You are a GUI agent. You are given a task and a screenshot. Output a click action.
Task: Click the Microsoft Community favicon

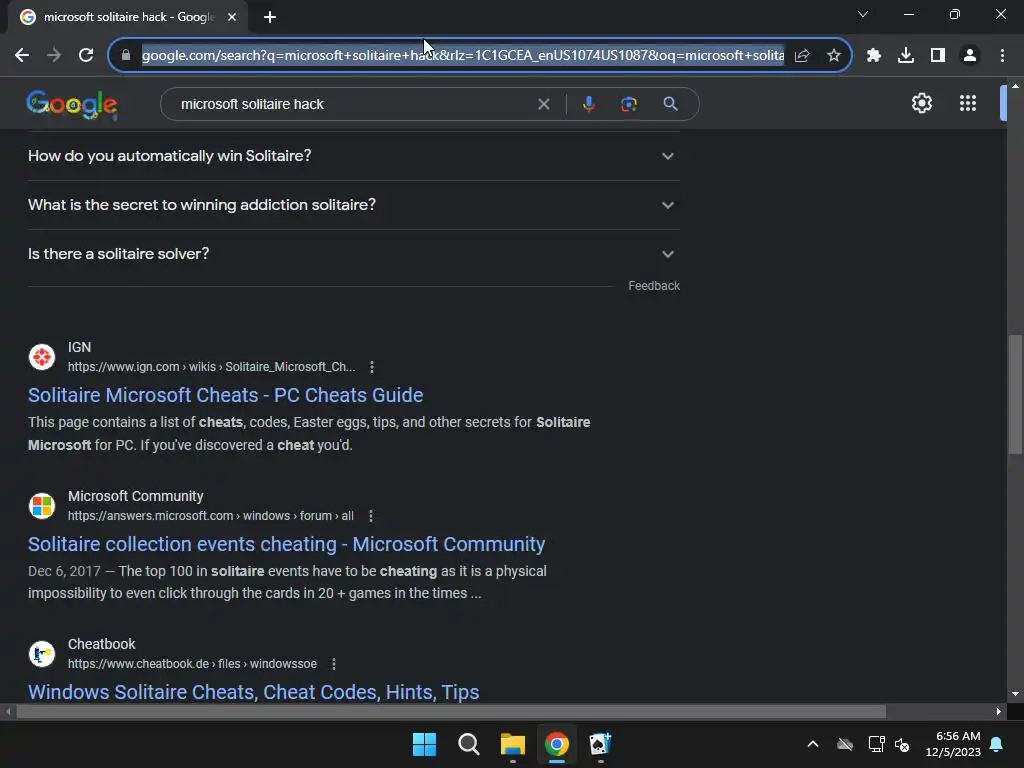pyautogui.click(x=42, y=506)
